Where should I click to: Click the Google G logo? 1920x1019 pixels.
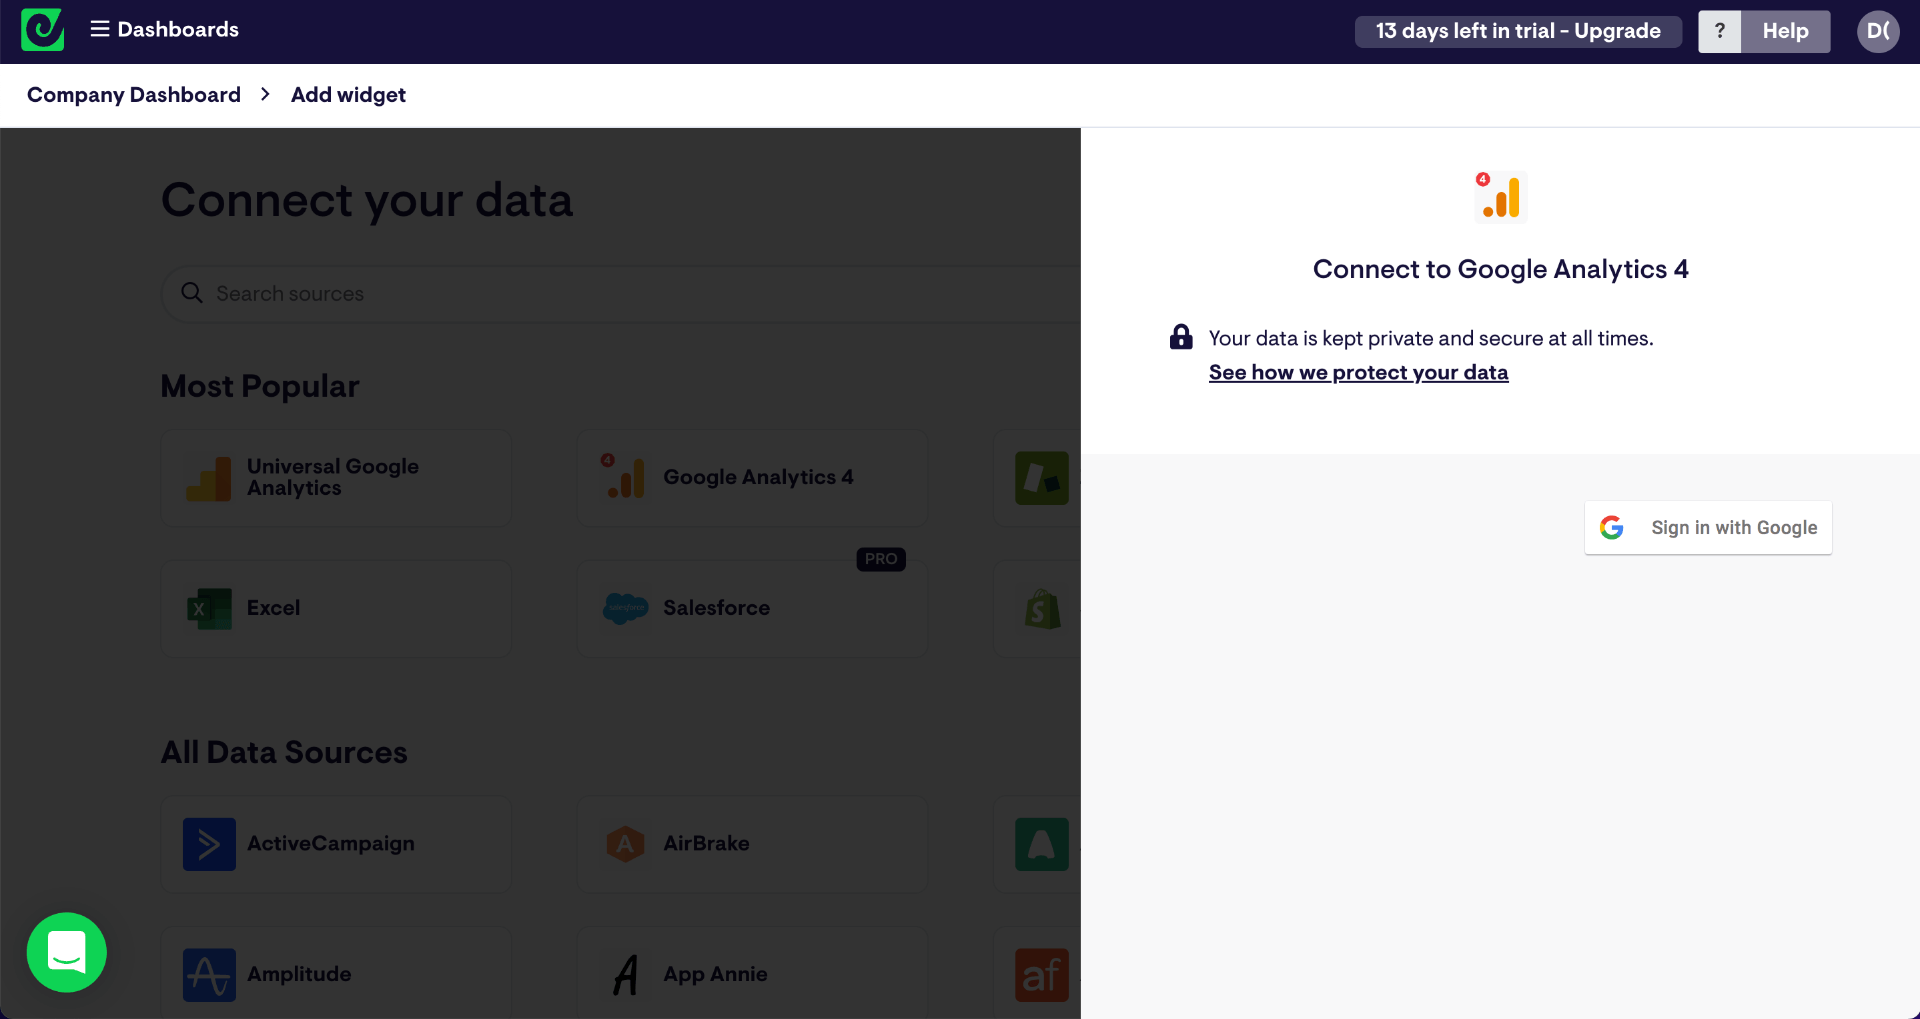[1611, 528]
